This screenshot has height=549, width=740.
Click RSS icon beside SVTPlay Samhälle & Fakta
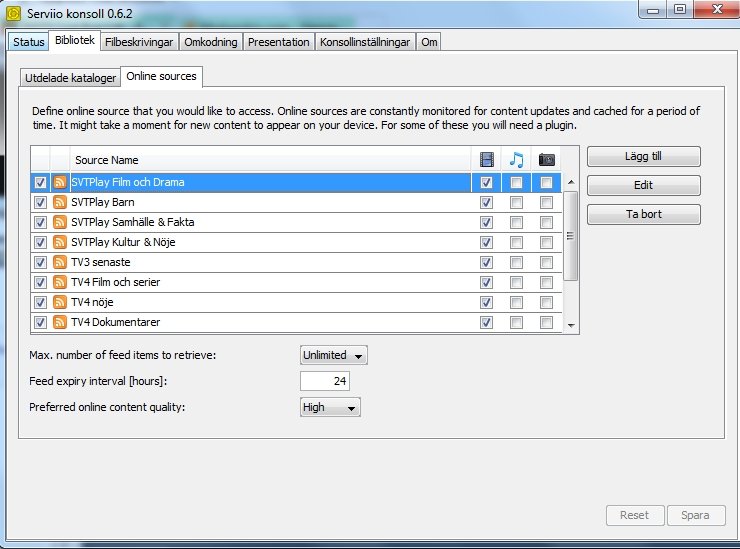[x=59, y=222]
